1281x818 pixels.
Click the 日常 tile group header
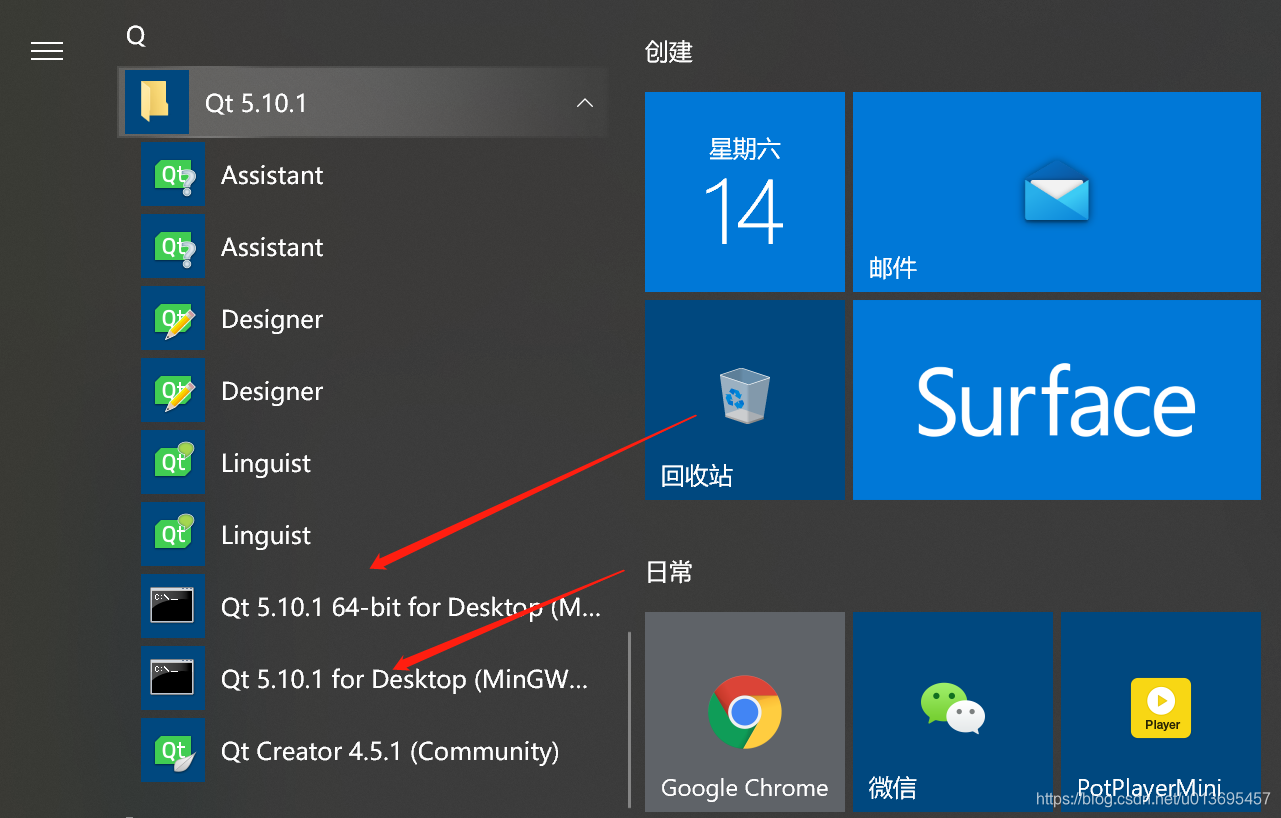pos(669,572)
